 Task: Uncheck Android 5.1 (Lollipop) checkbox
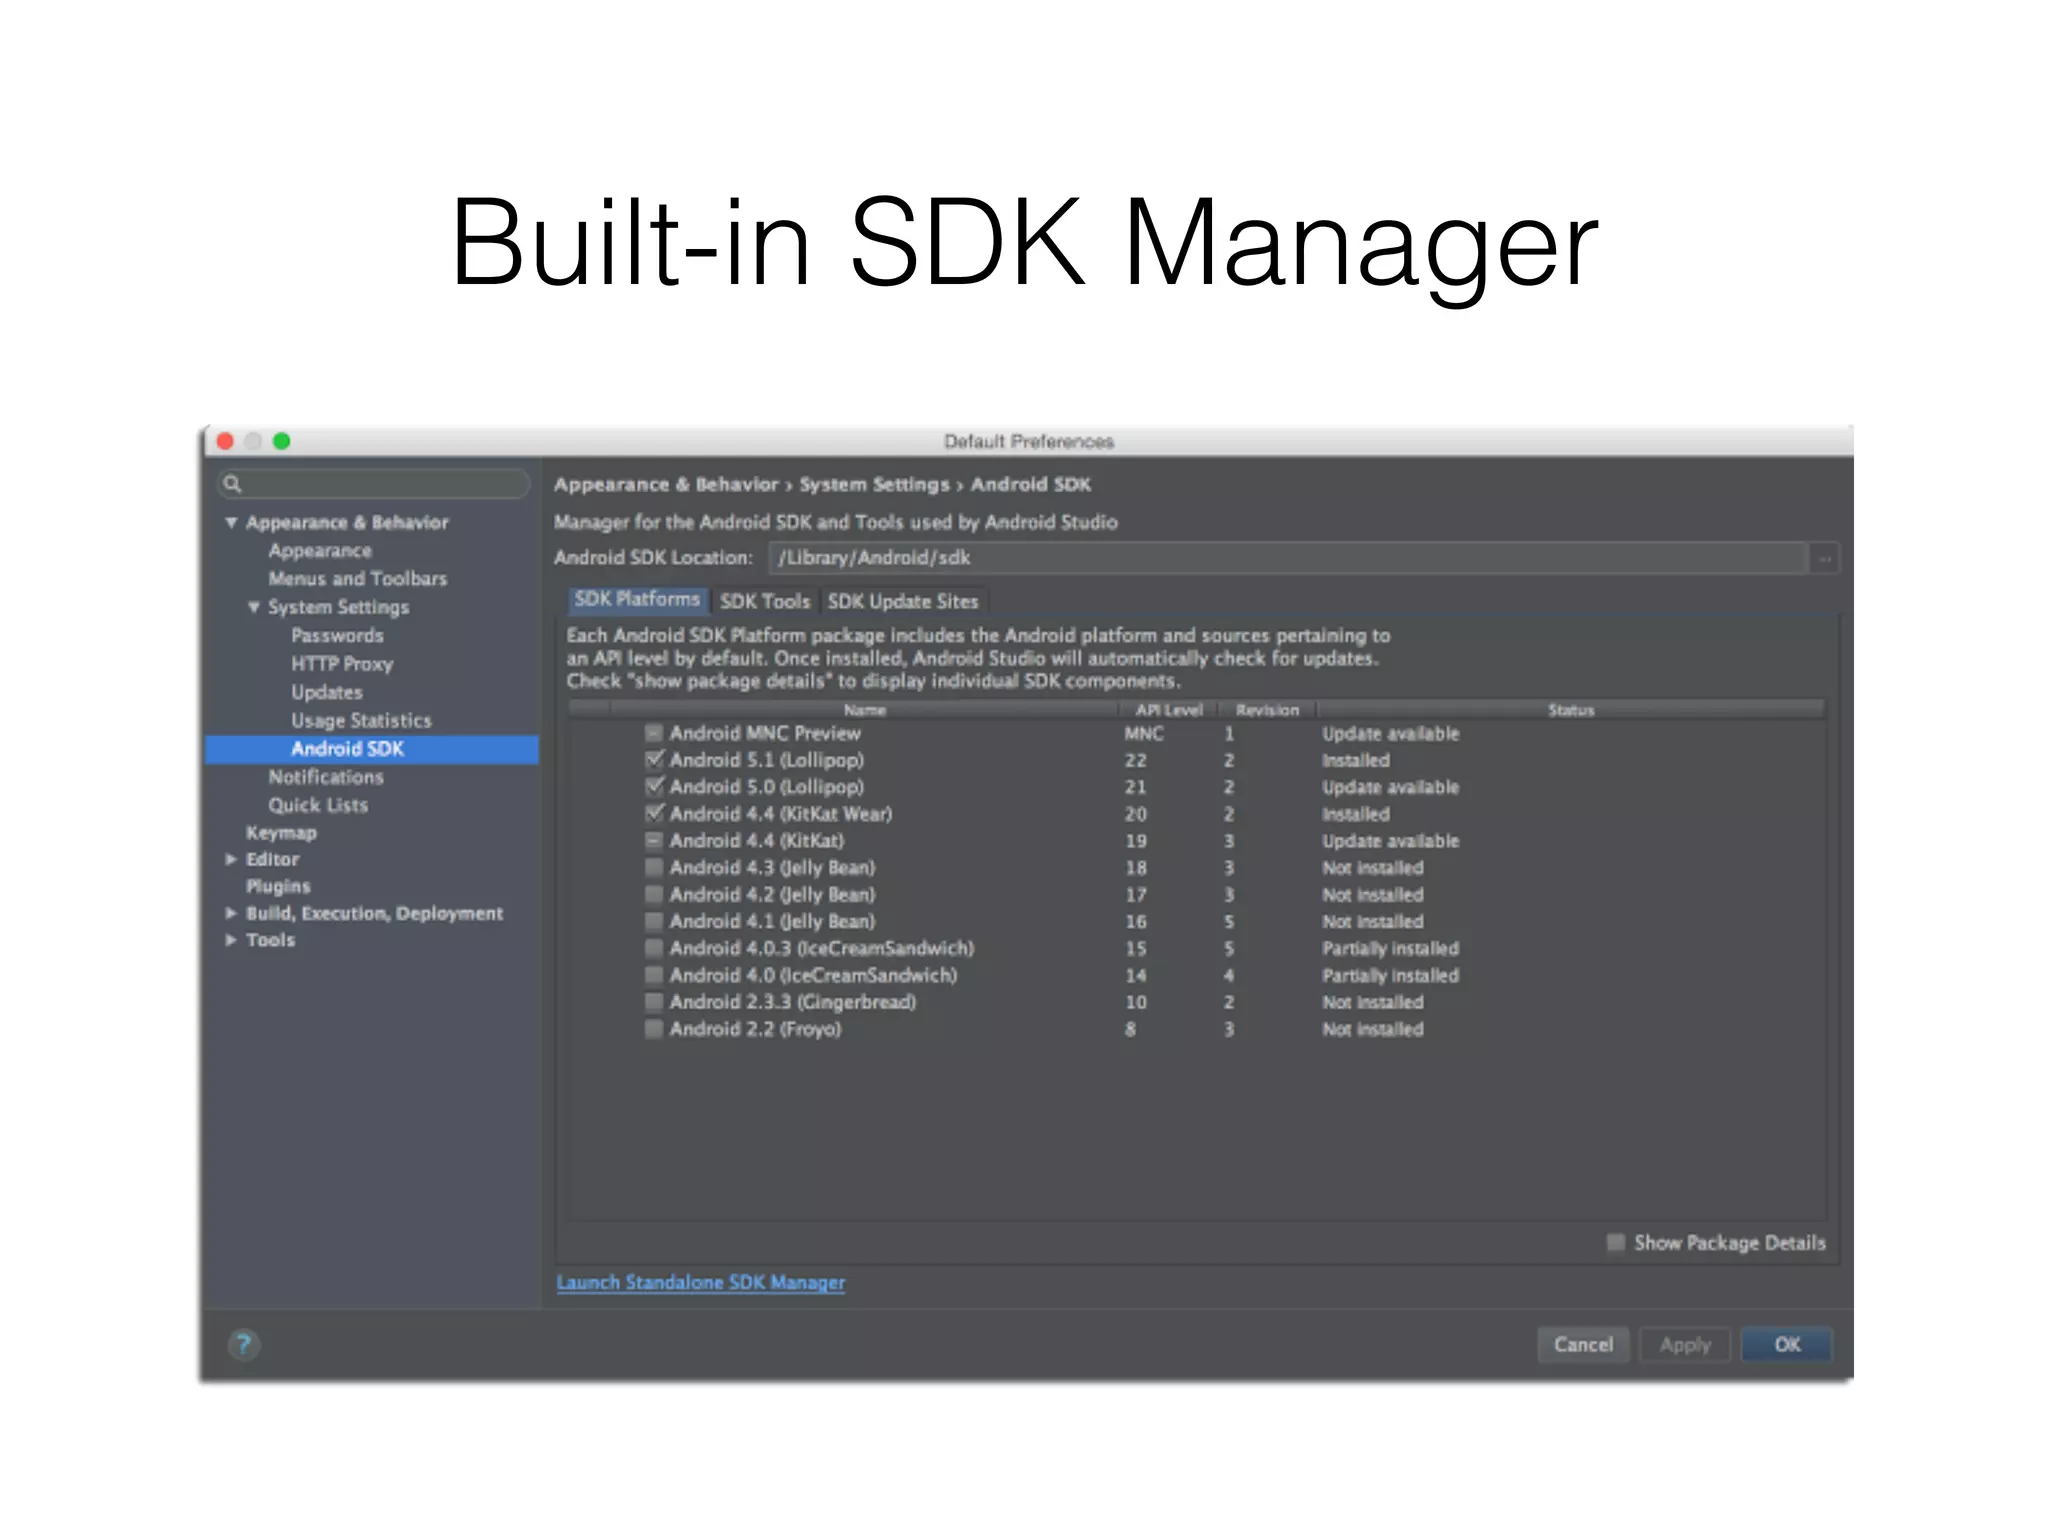(654, 760)
